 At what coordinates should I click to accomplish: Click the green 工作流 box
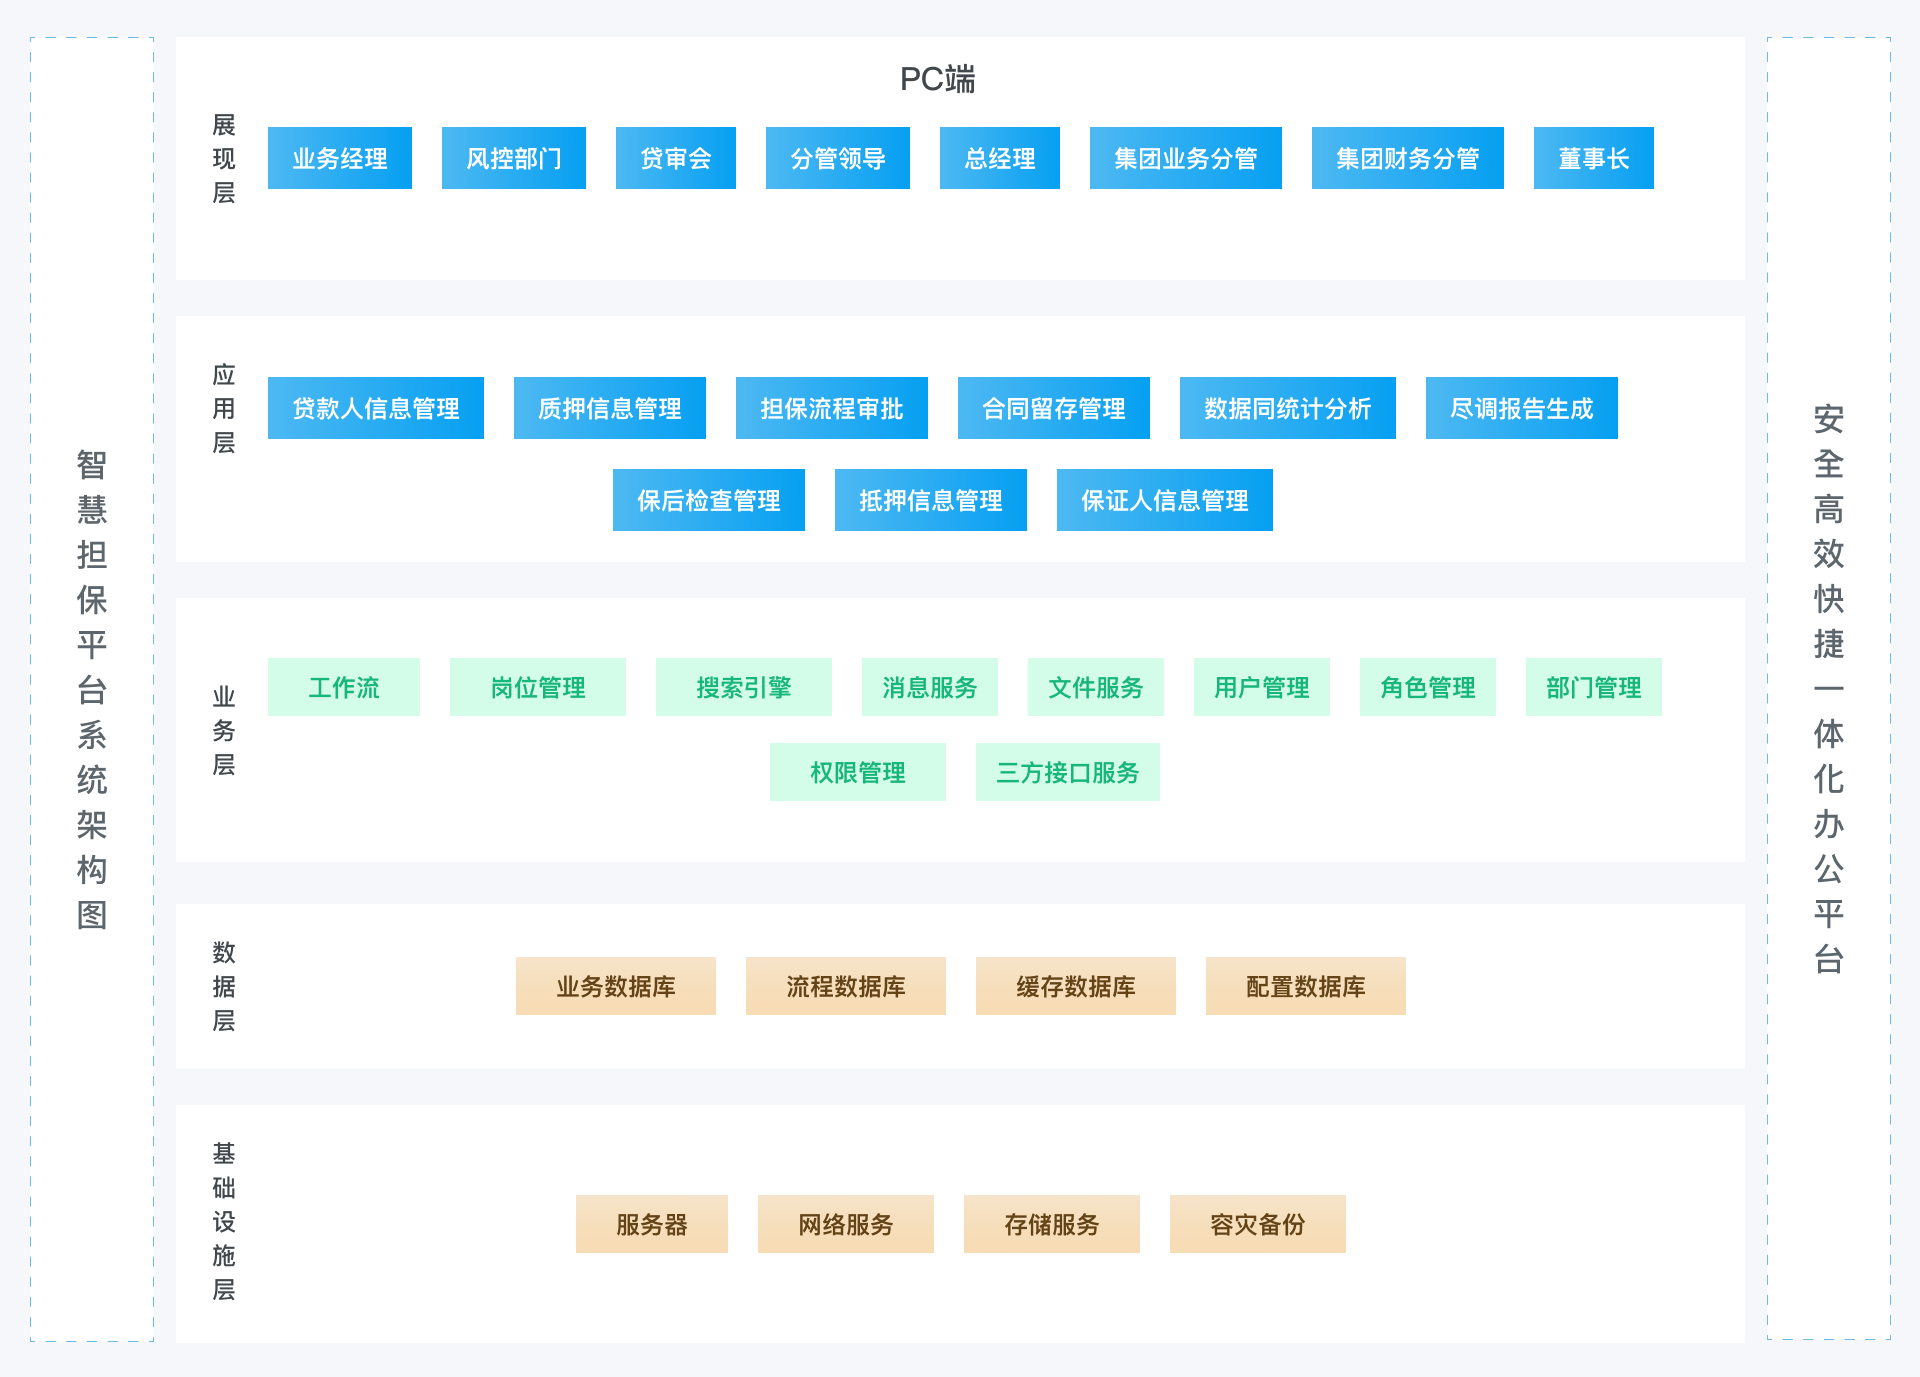[x=343, y=687]
